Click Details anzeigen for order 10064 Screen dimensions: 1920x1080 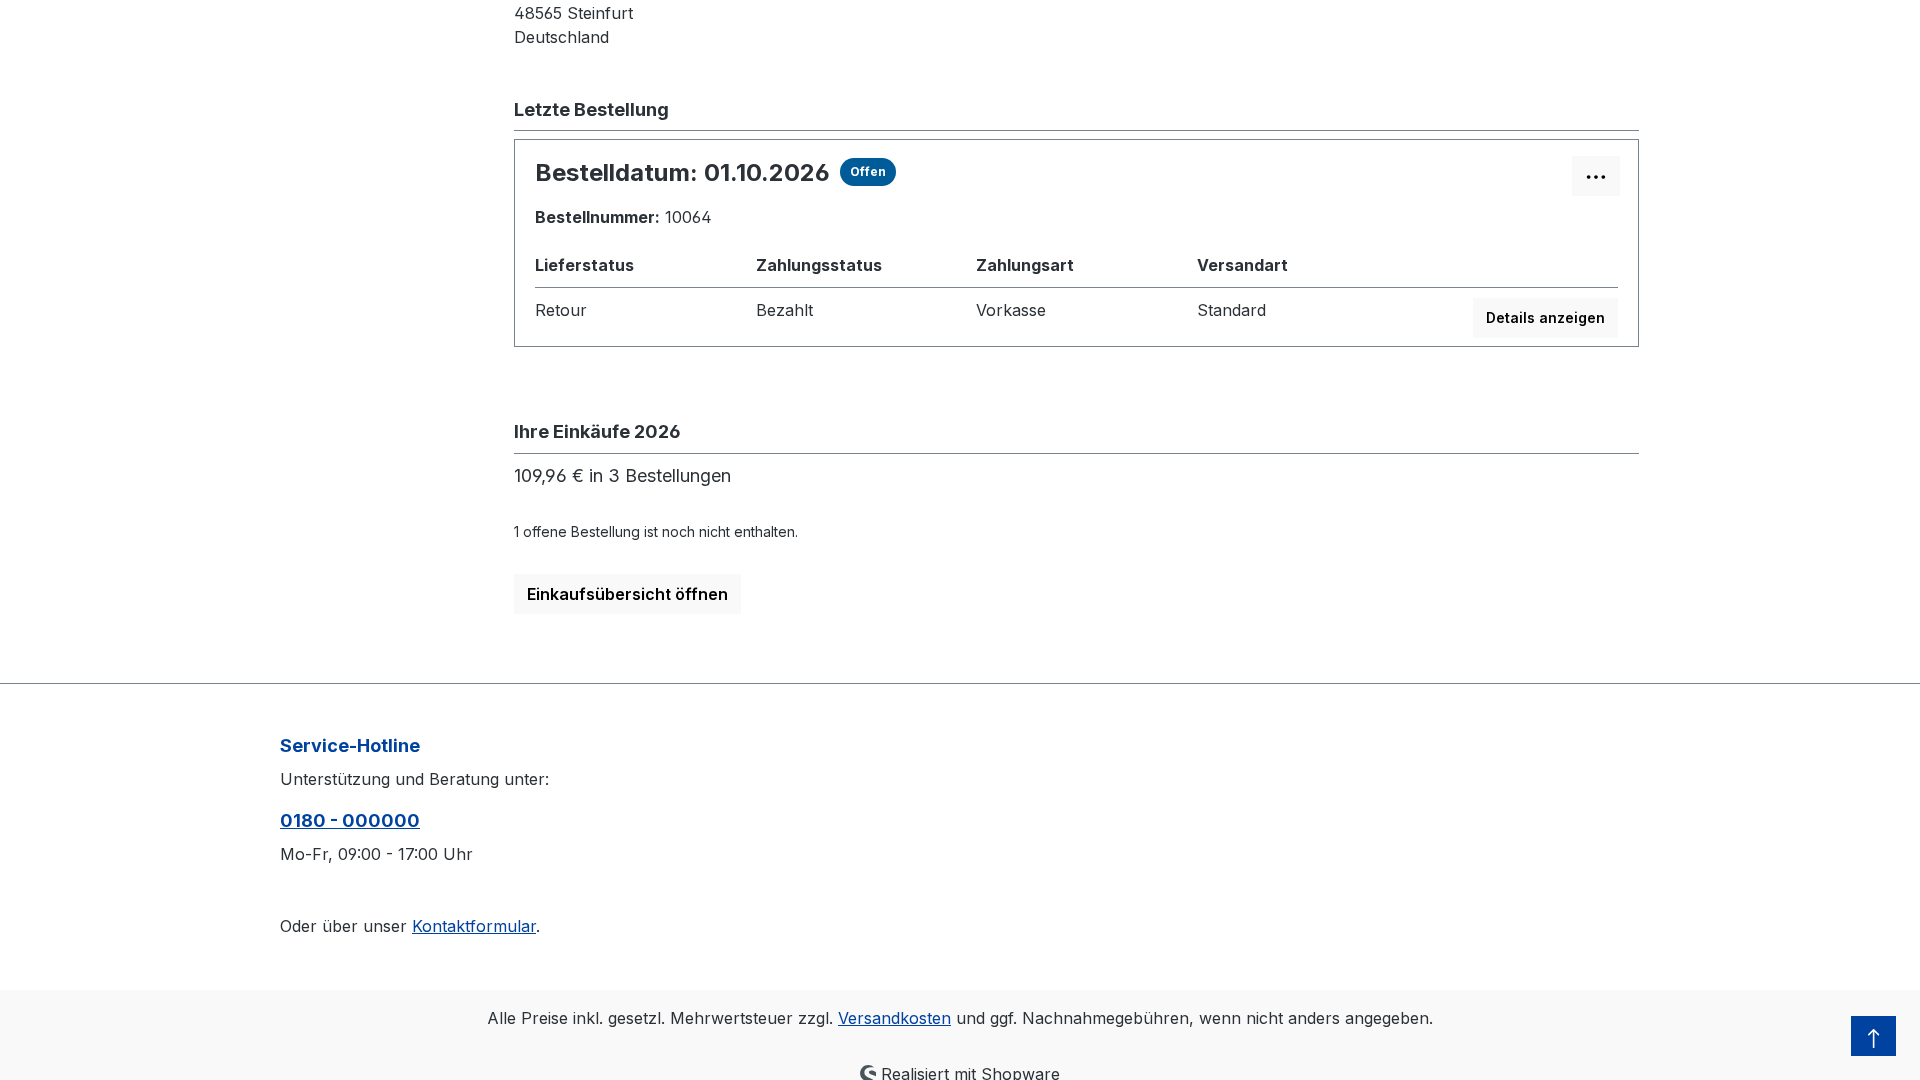(x=1545, y=318)
